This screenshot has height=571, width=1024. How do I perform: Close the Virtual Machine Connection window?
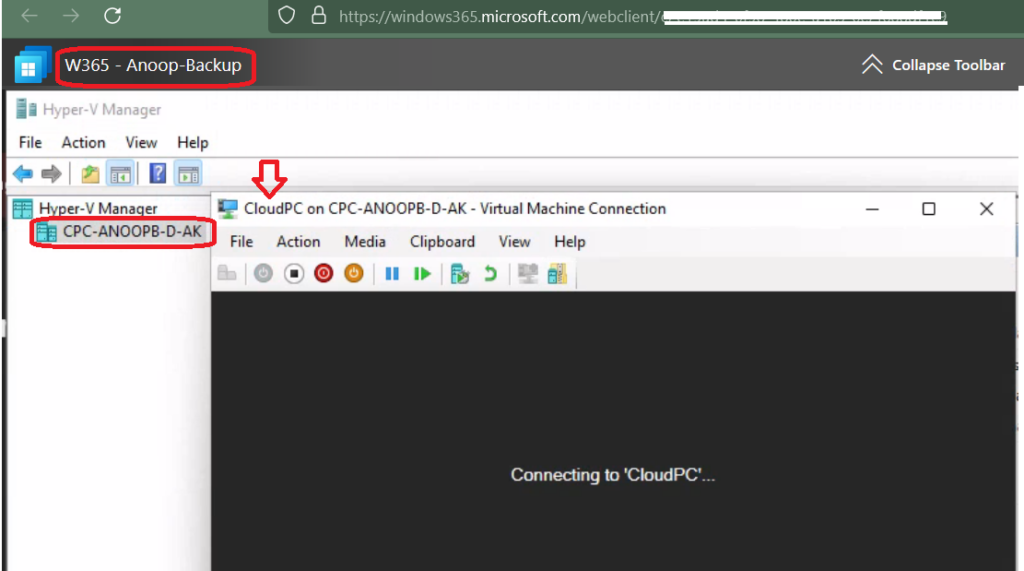click(x=986, y=209)
